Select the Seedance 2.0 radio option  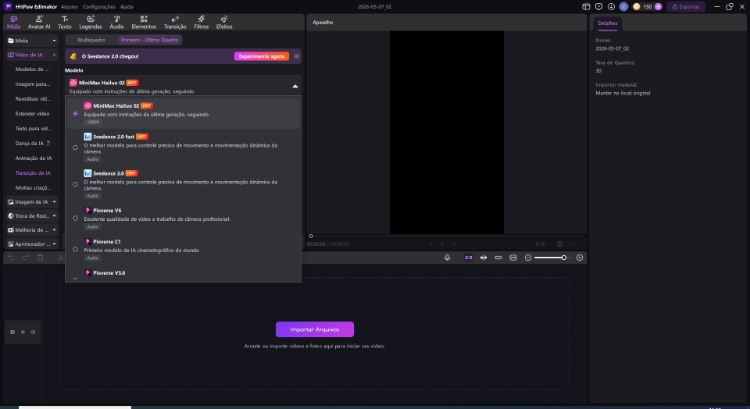(x=75, y=184)
